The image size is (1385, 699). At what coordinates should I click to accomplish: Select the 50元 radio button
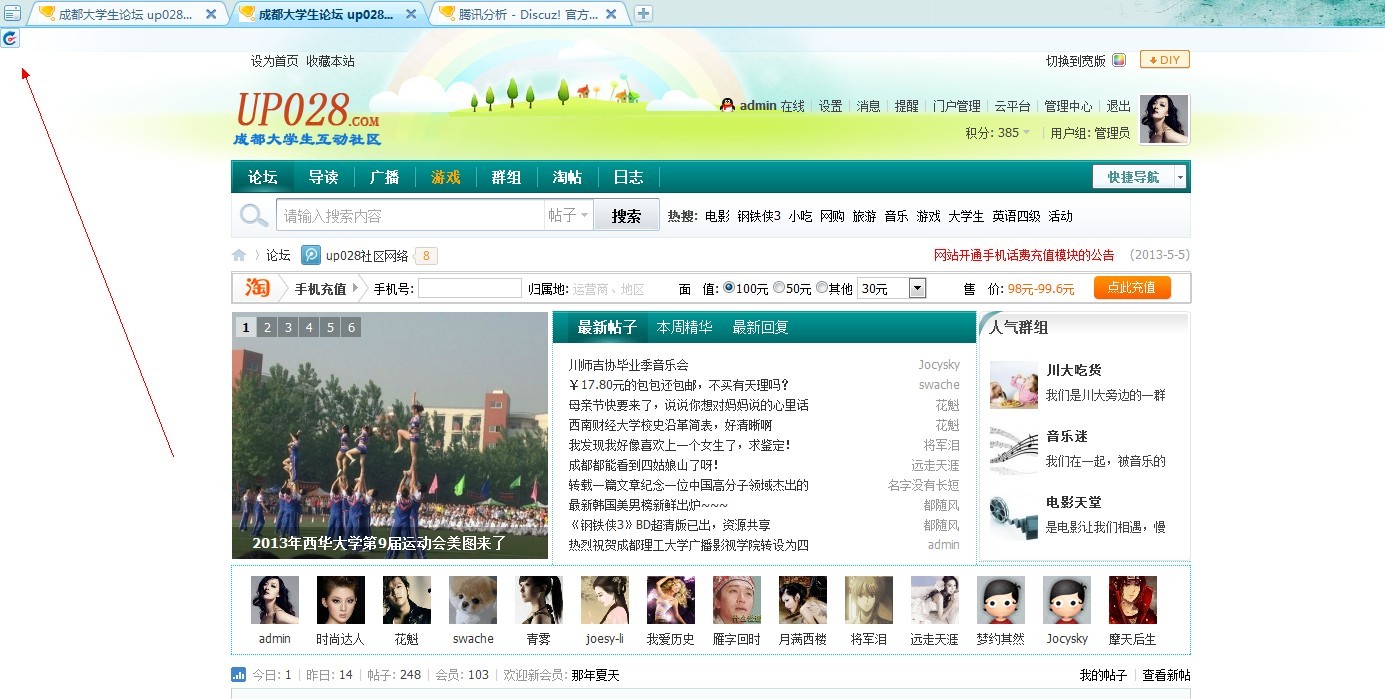point(779,288)
